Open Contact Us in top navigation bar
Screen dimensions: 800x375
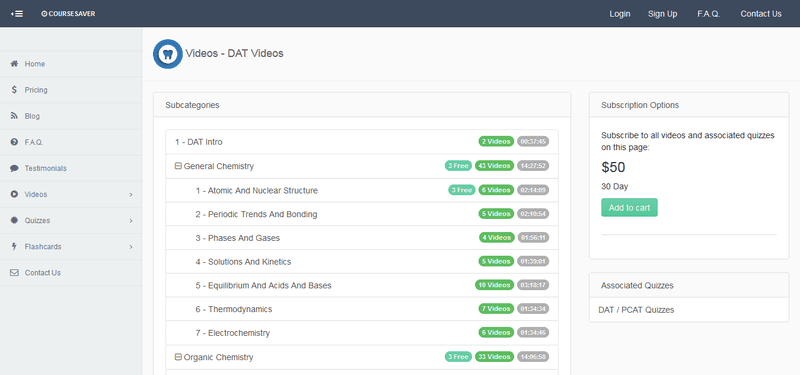(761, 14)
